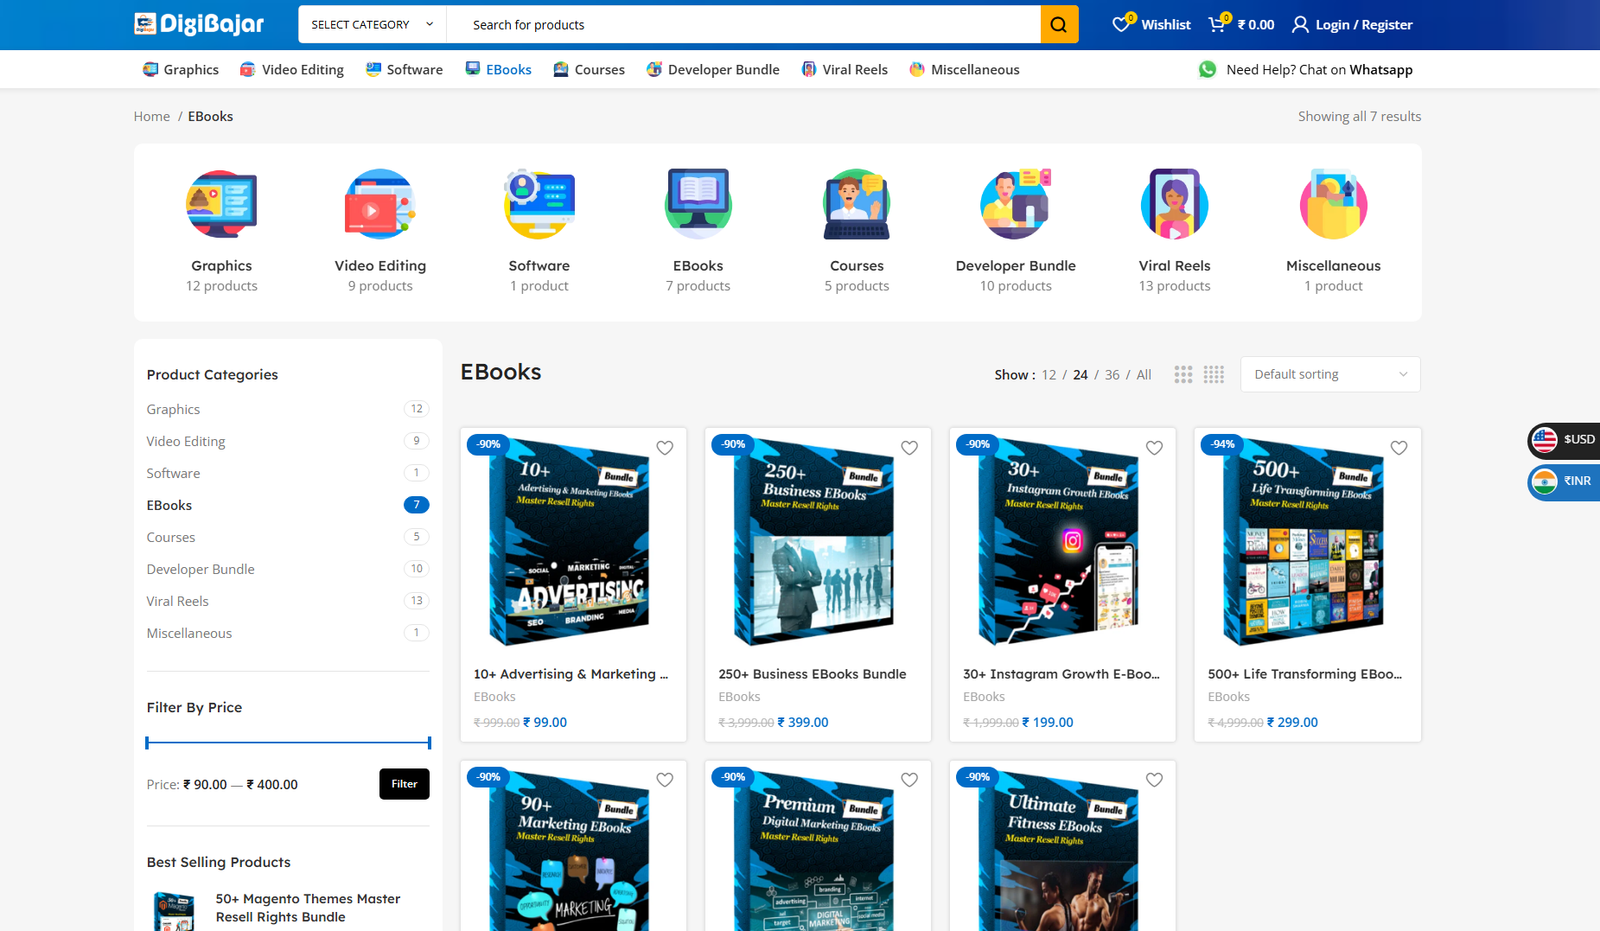This screenshot has width=1600, height=931.
Task: Select the EBooks category circle icon
Action: click(x=698, y=204)
